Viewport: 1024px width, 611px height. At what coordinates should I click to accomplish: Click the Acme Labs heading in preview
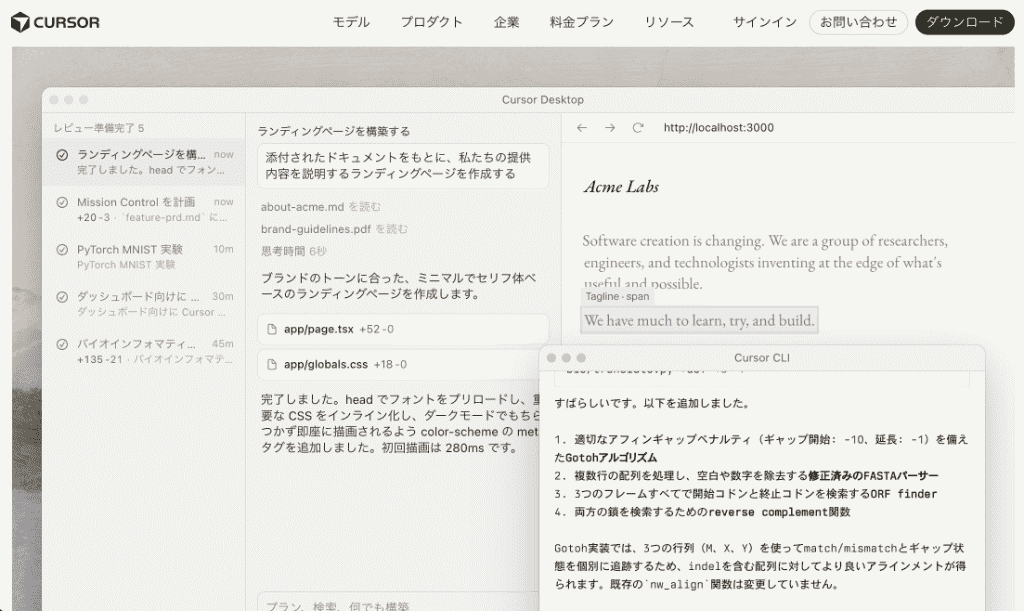[621, 187]
